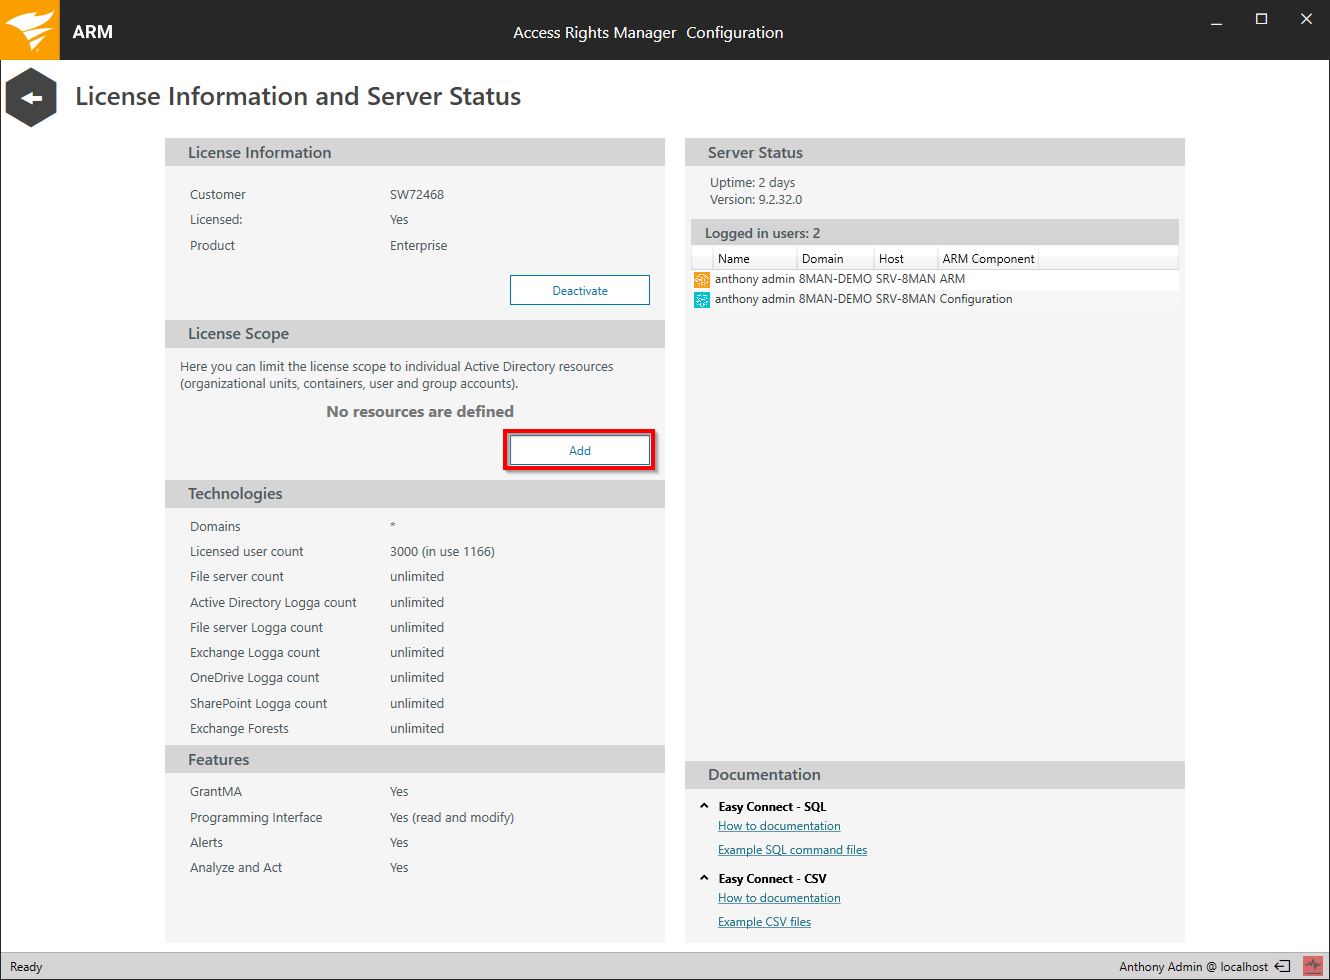Open Example SQL command files link
This screenshot has height=980, width=1330.
pos(792,850)
